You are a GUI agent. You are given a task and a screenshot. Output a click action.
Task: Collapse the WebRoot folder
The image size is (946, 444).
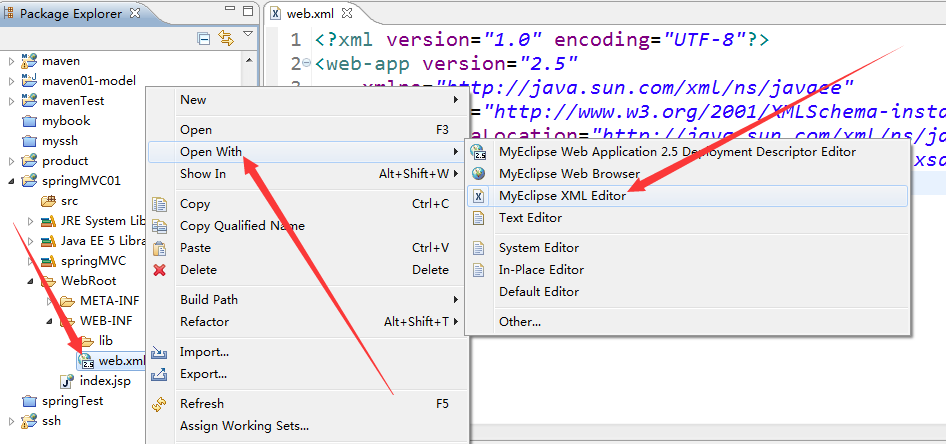tap(30, 281)
